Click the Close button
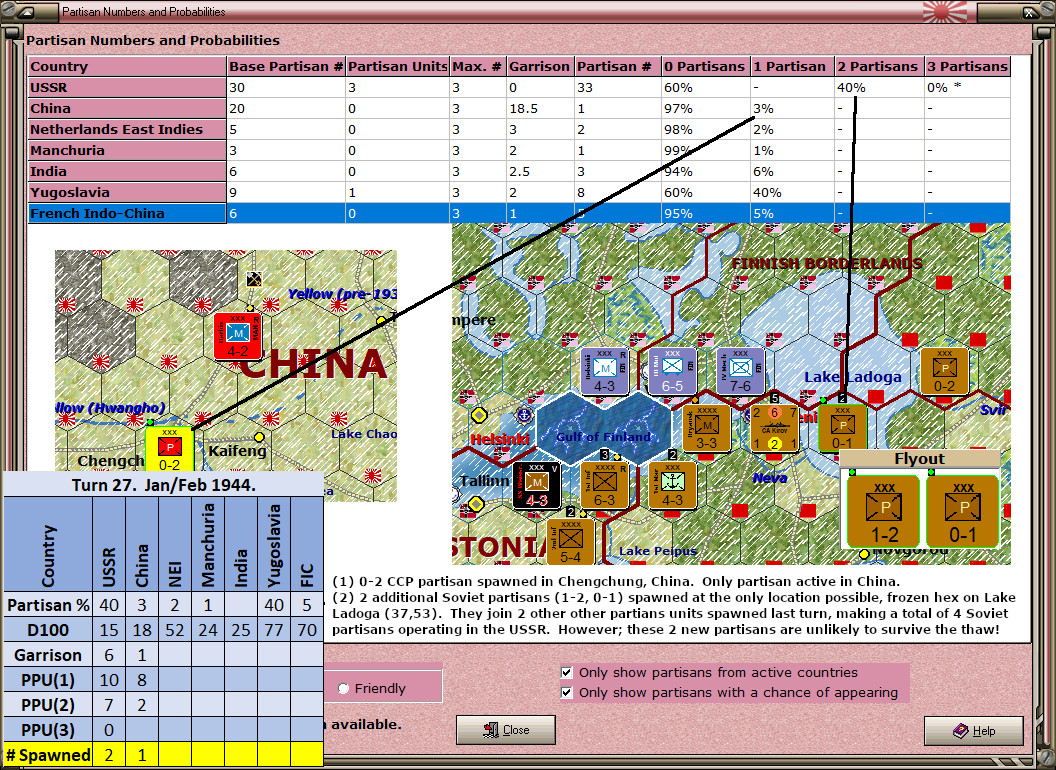The width and height of the screenshot is (1056, 770). tap(506, 730)
